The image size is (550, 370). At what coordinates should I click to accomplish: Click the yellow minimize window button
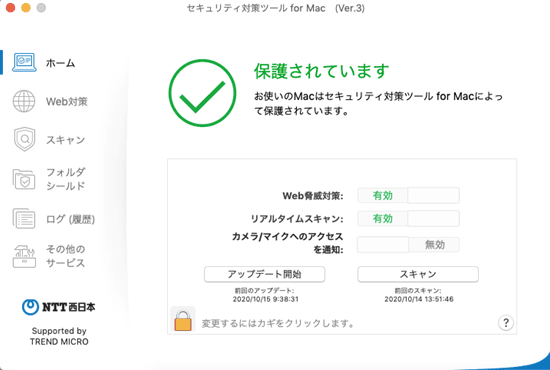tap(26, 8)
